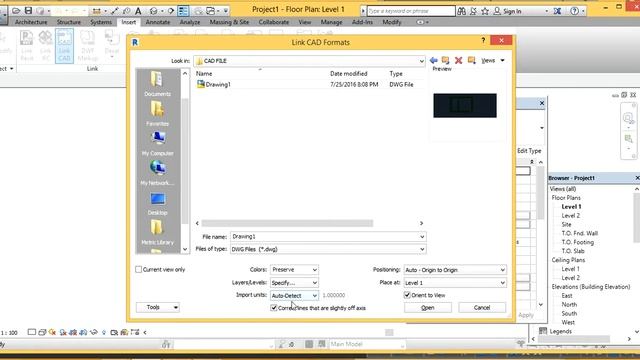Viewport: 640px width, 360px height.
Task: Select the Text tool in quick access toolbar
Action: click(x=138, y=11)
